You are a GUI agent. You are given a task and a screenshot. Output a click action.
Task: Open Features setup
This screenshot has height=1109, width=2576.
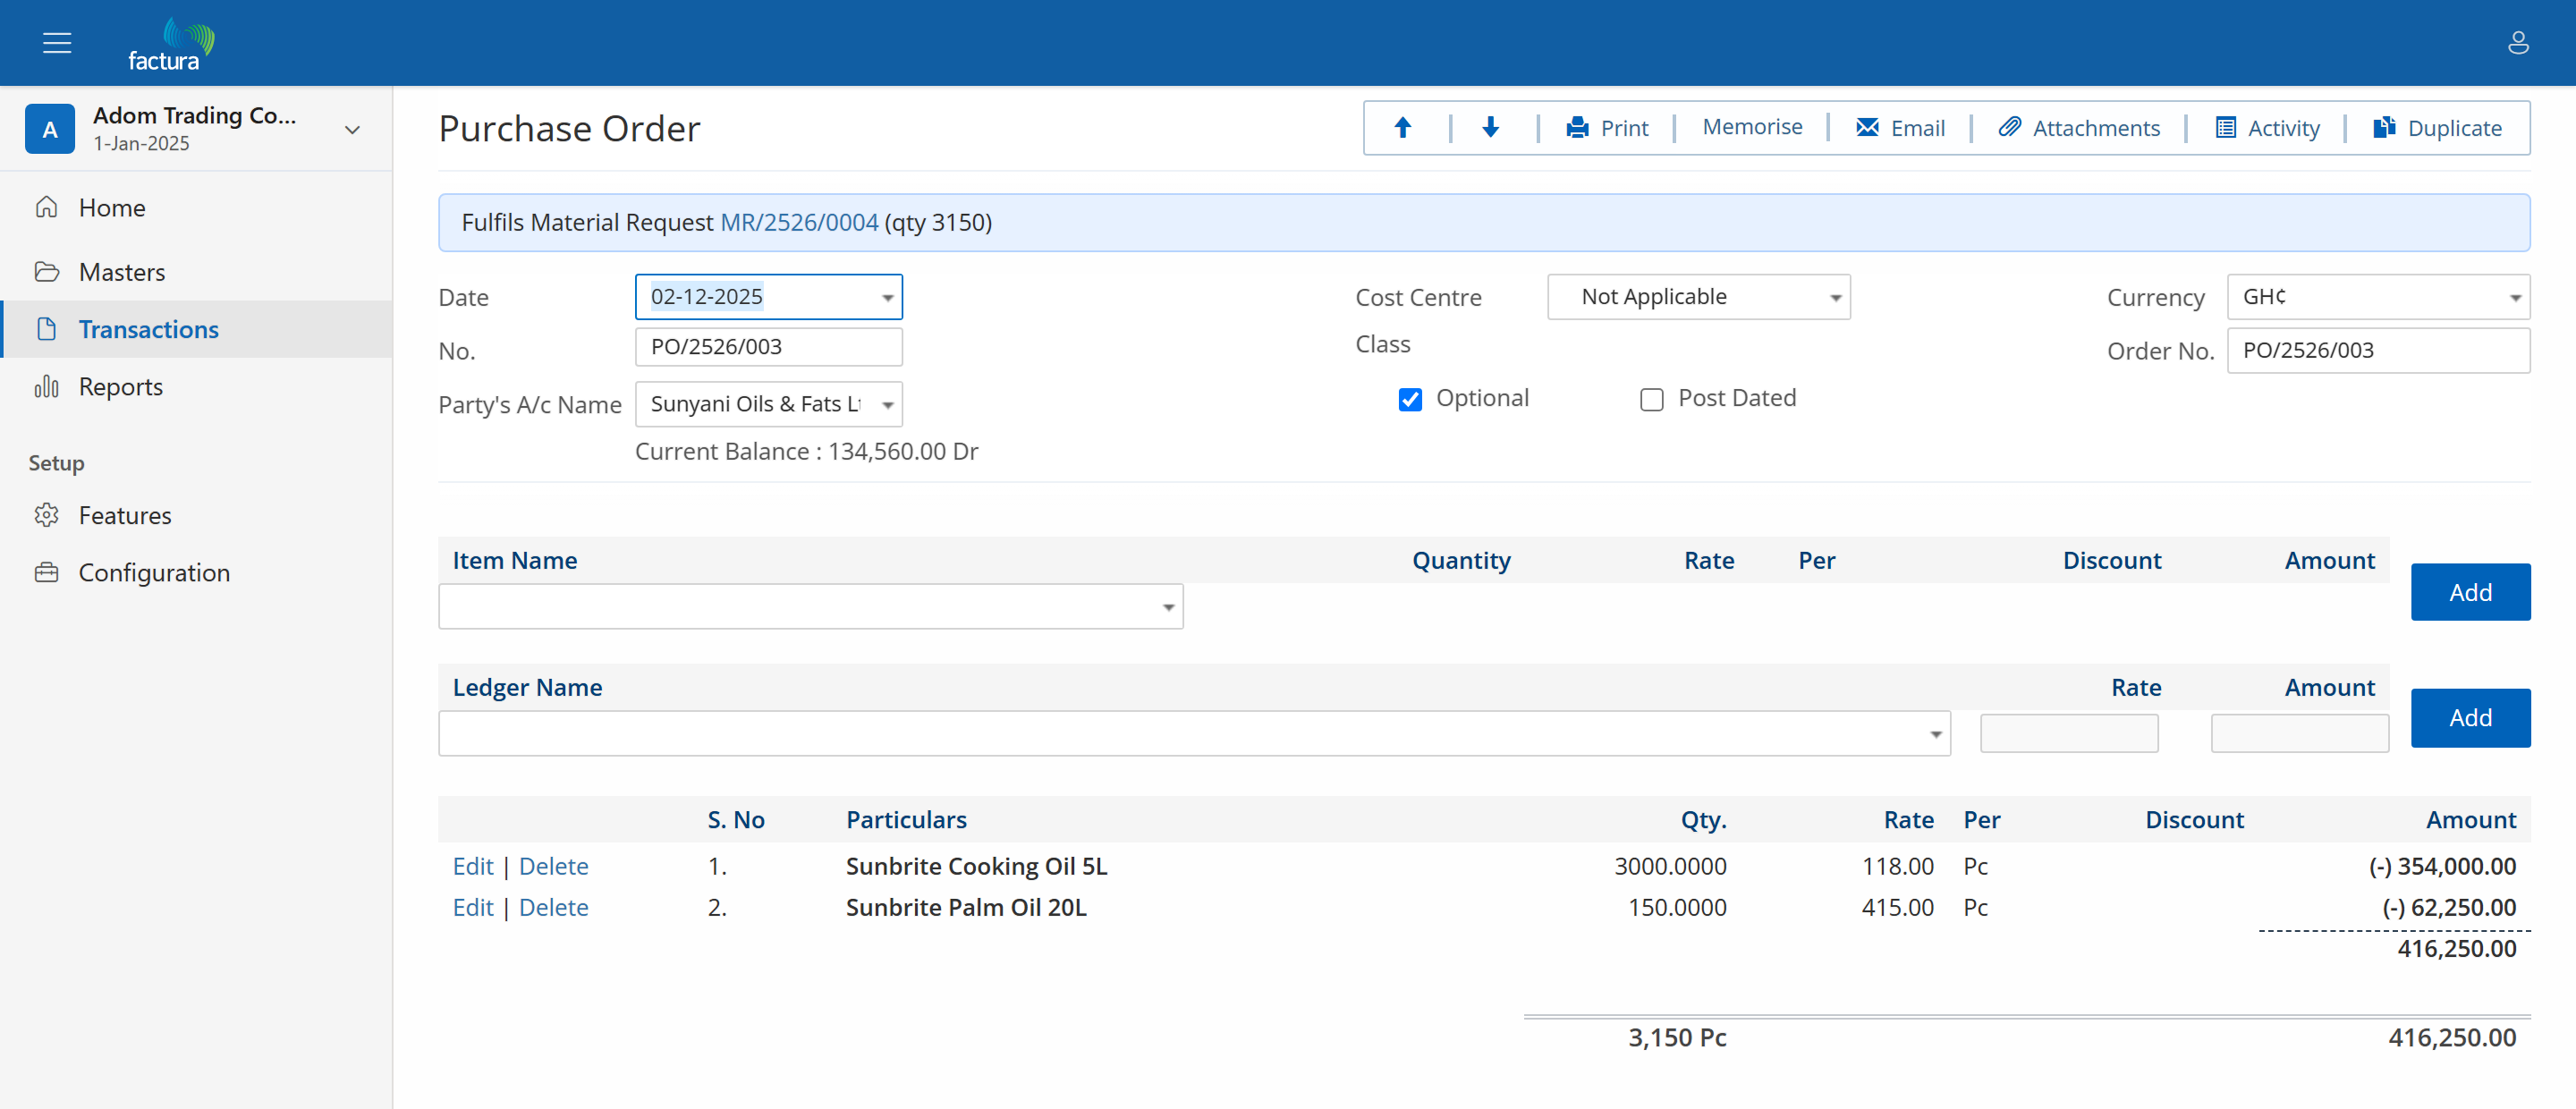[x=196, y=515]
